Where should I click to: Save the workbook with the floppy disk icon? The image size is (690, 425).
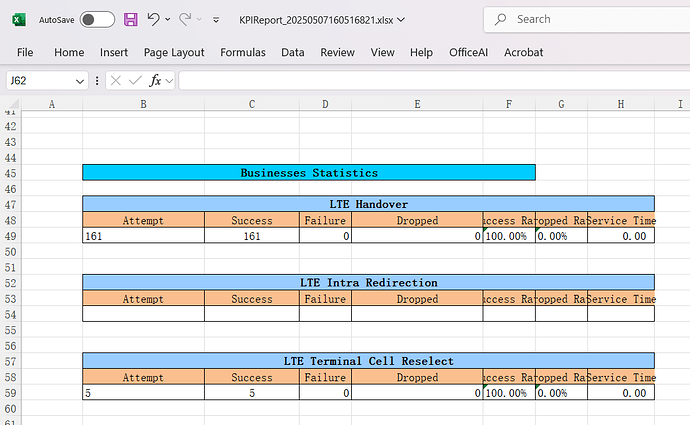click(x=131, y=20)
